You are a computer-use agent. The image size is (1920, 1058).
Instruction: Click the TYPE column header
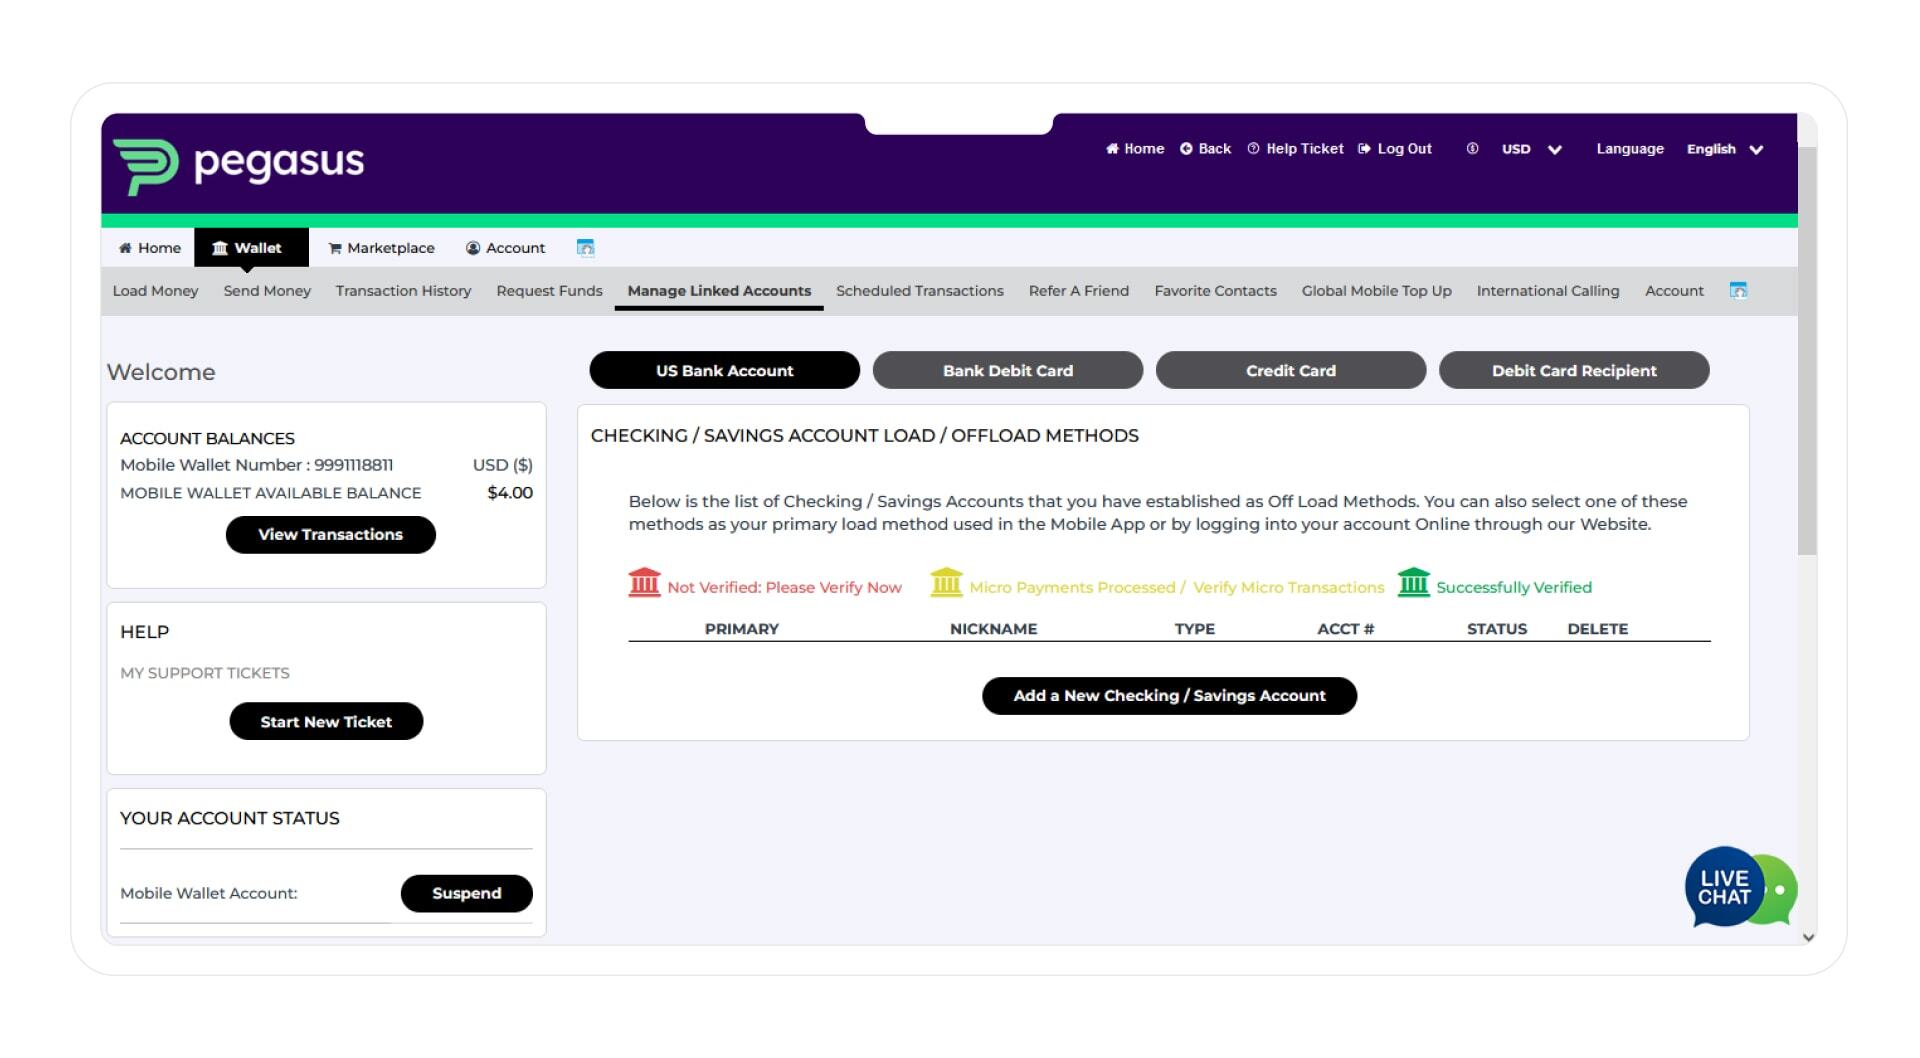(x=1194, y=628)
